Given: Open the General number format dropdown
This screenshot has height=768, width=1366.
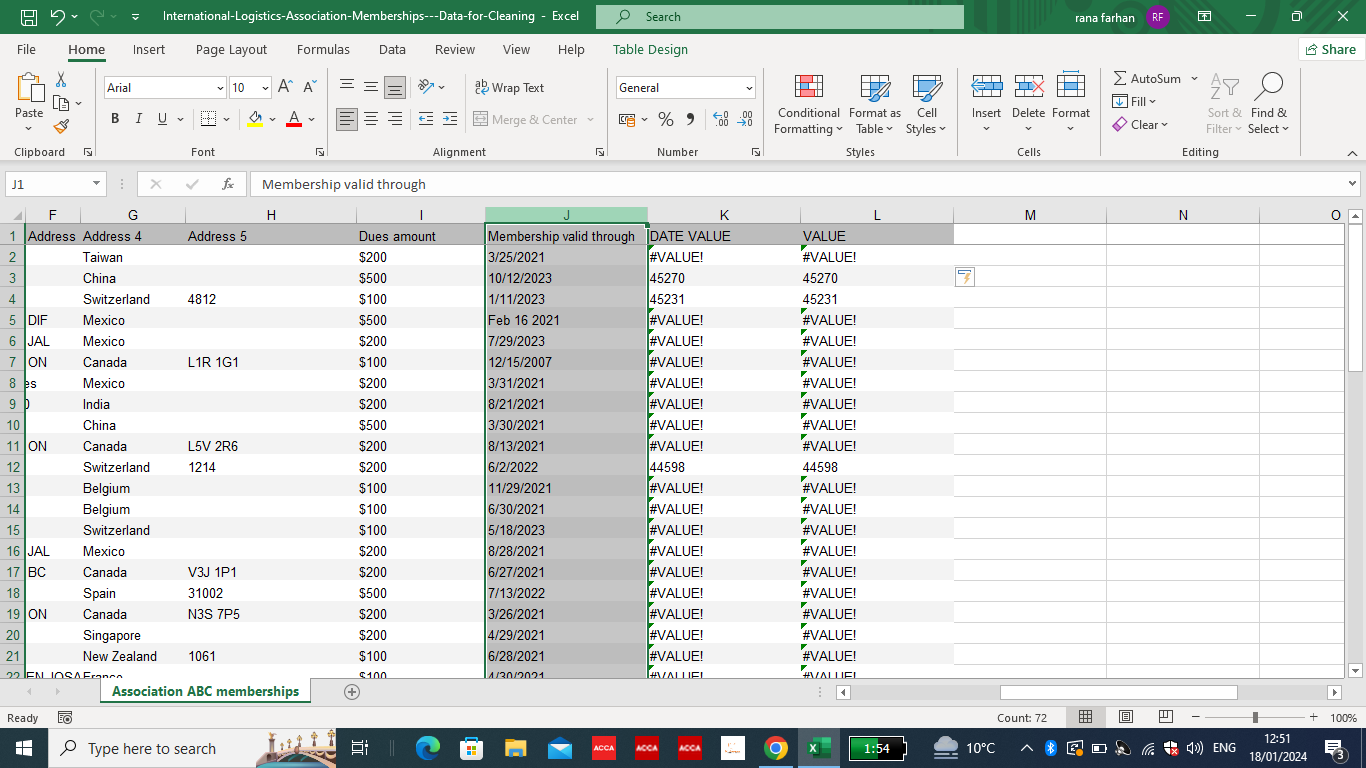Looking at the screenshot, I should [x=749, y=88].
